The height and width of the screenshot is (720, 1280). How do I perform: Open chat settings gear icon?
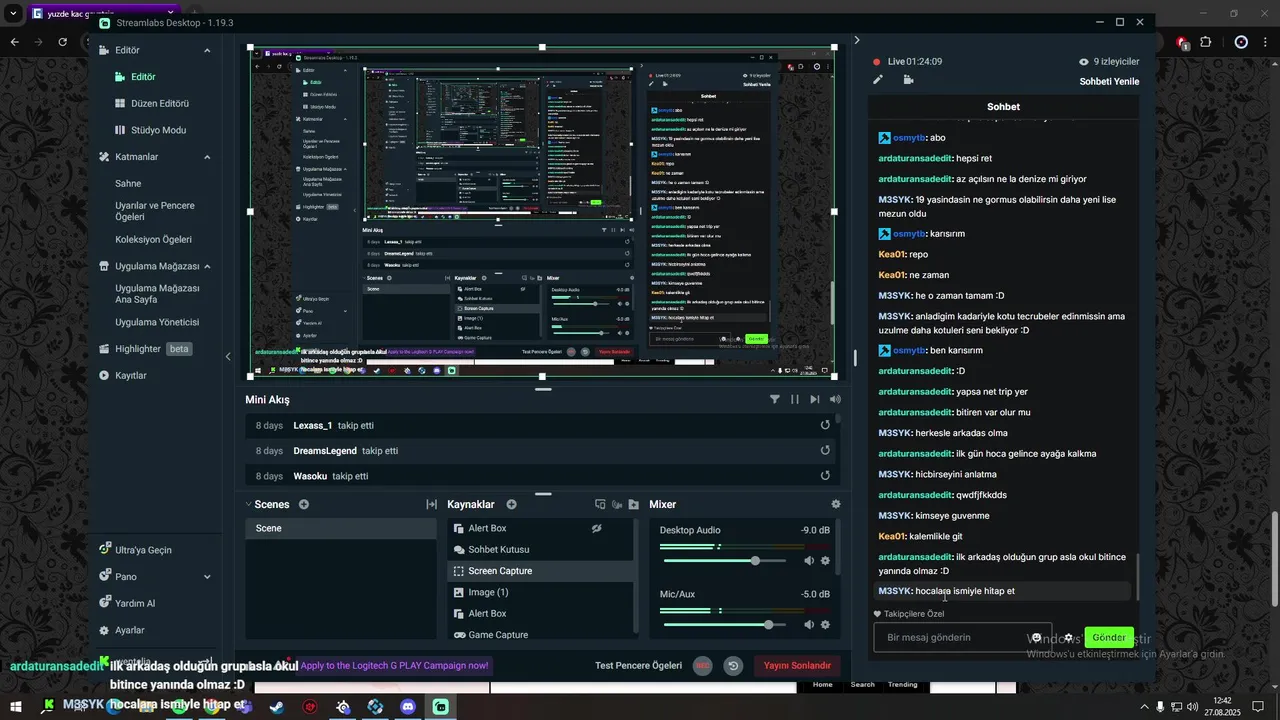(1069, 638)
